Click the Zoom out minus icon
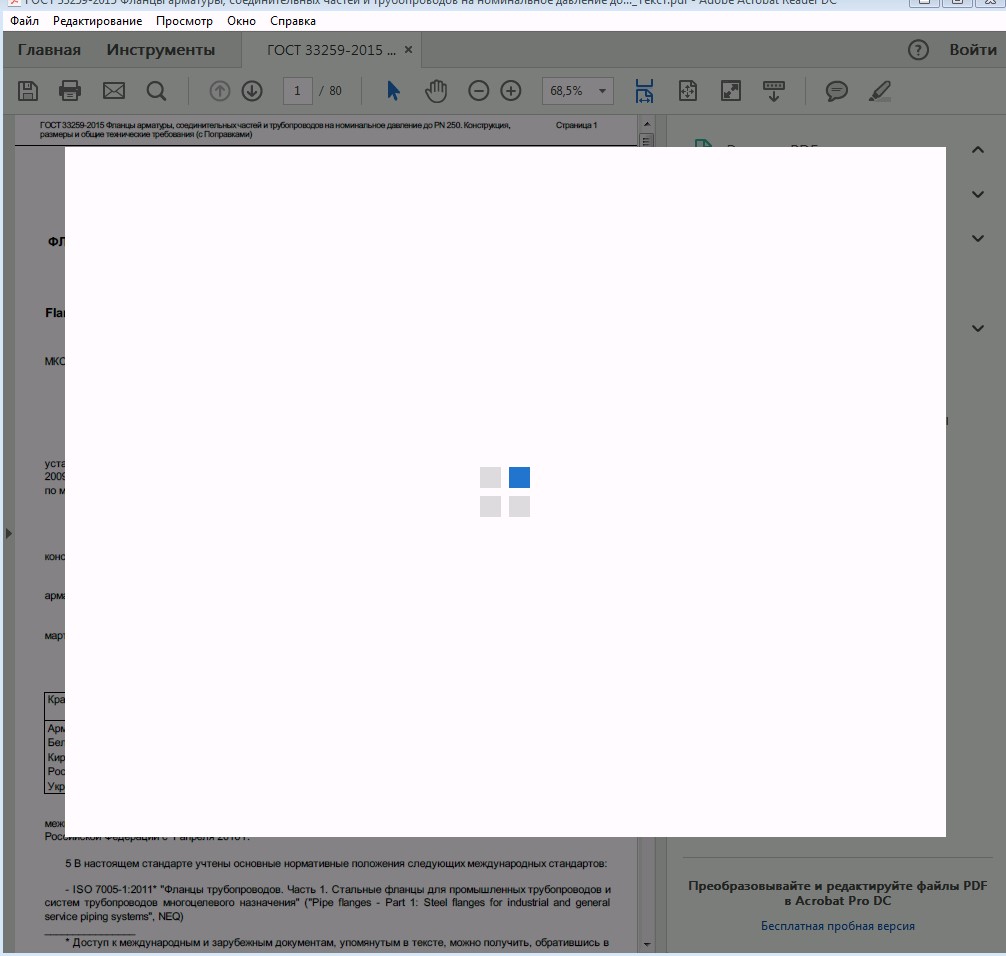 pyautogui.click(x=479, y=91)
